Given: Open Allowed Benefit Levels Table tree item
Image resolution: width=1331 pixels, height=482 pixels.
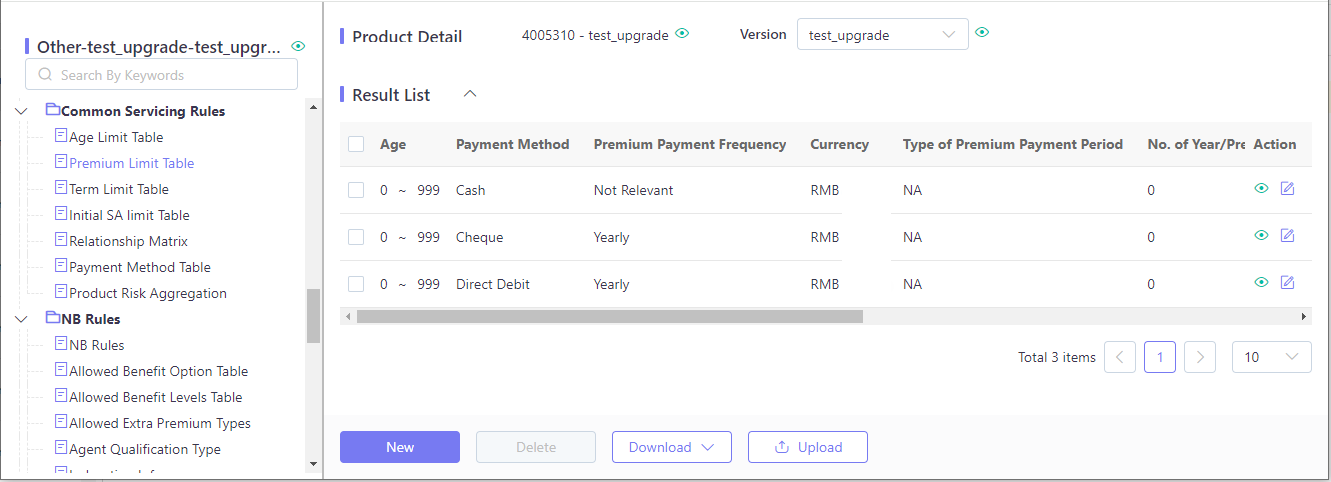Looking at the screenshot, I should (156, 397).
